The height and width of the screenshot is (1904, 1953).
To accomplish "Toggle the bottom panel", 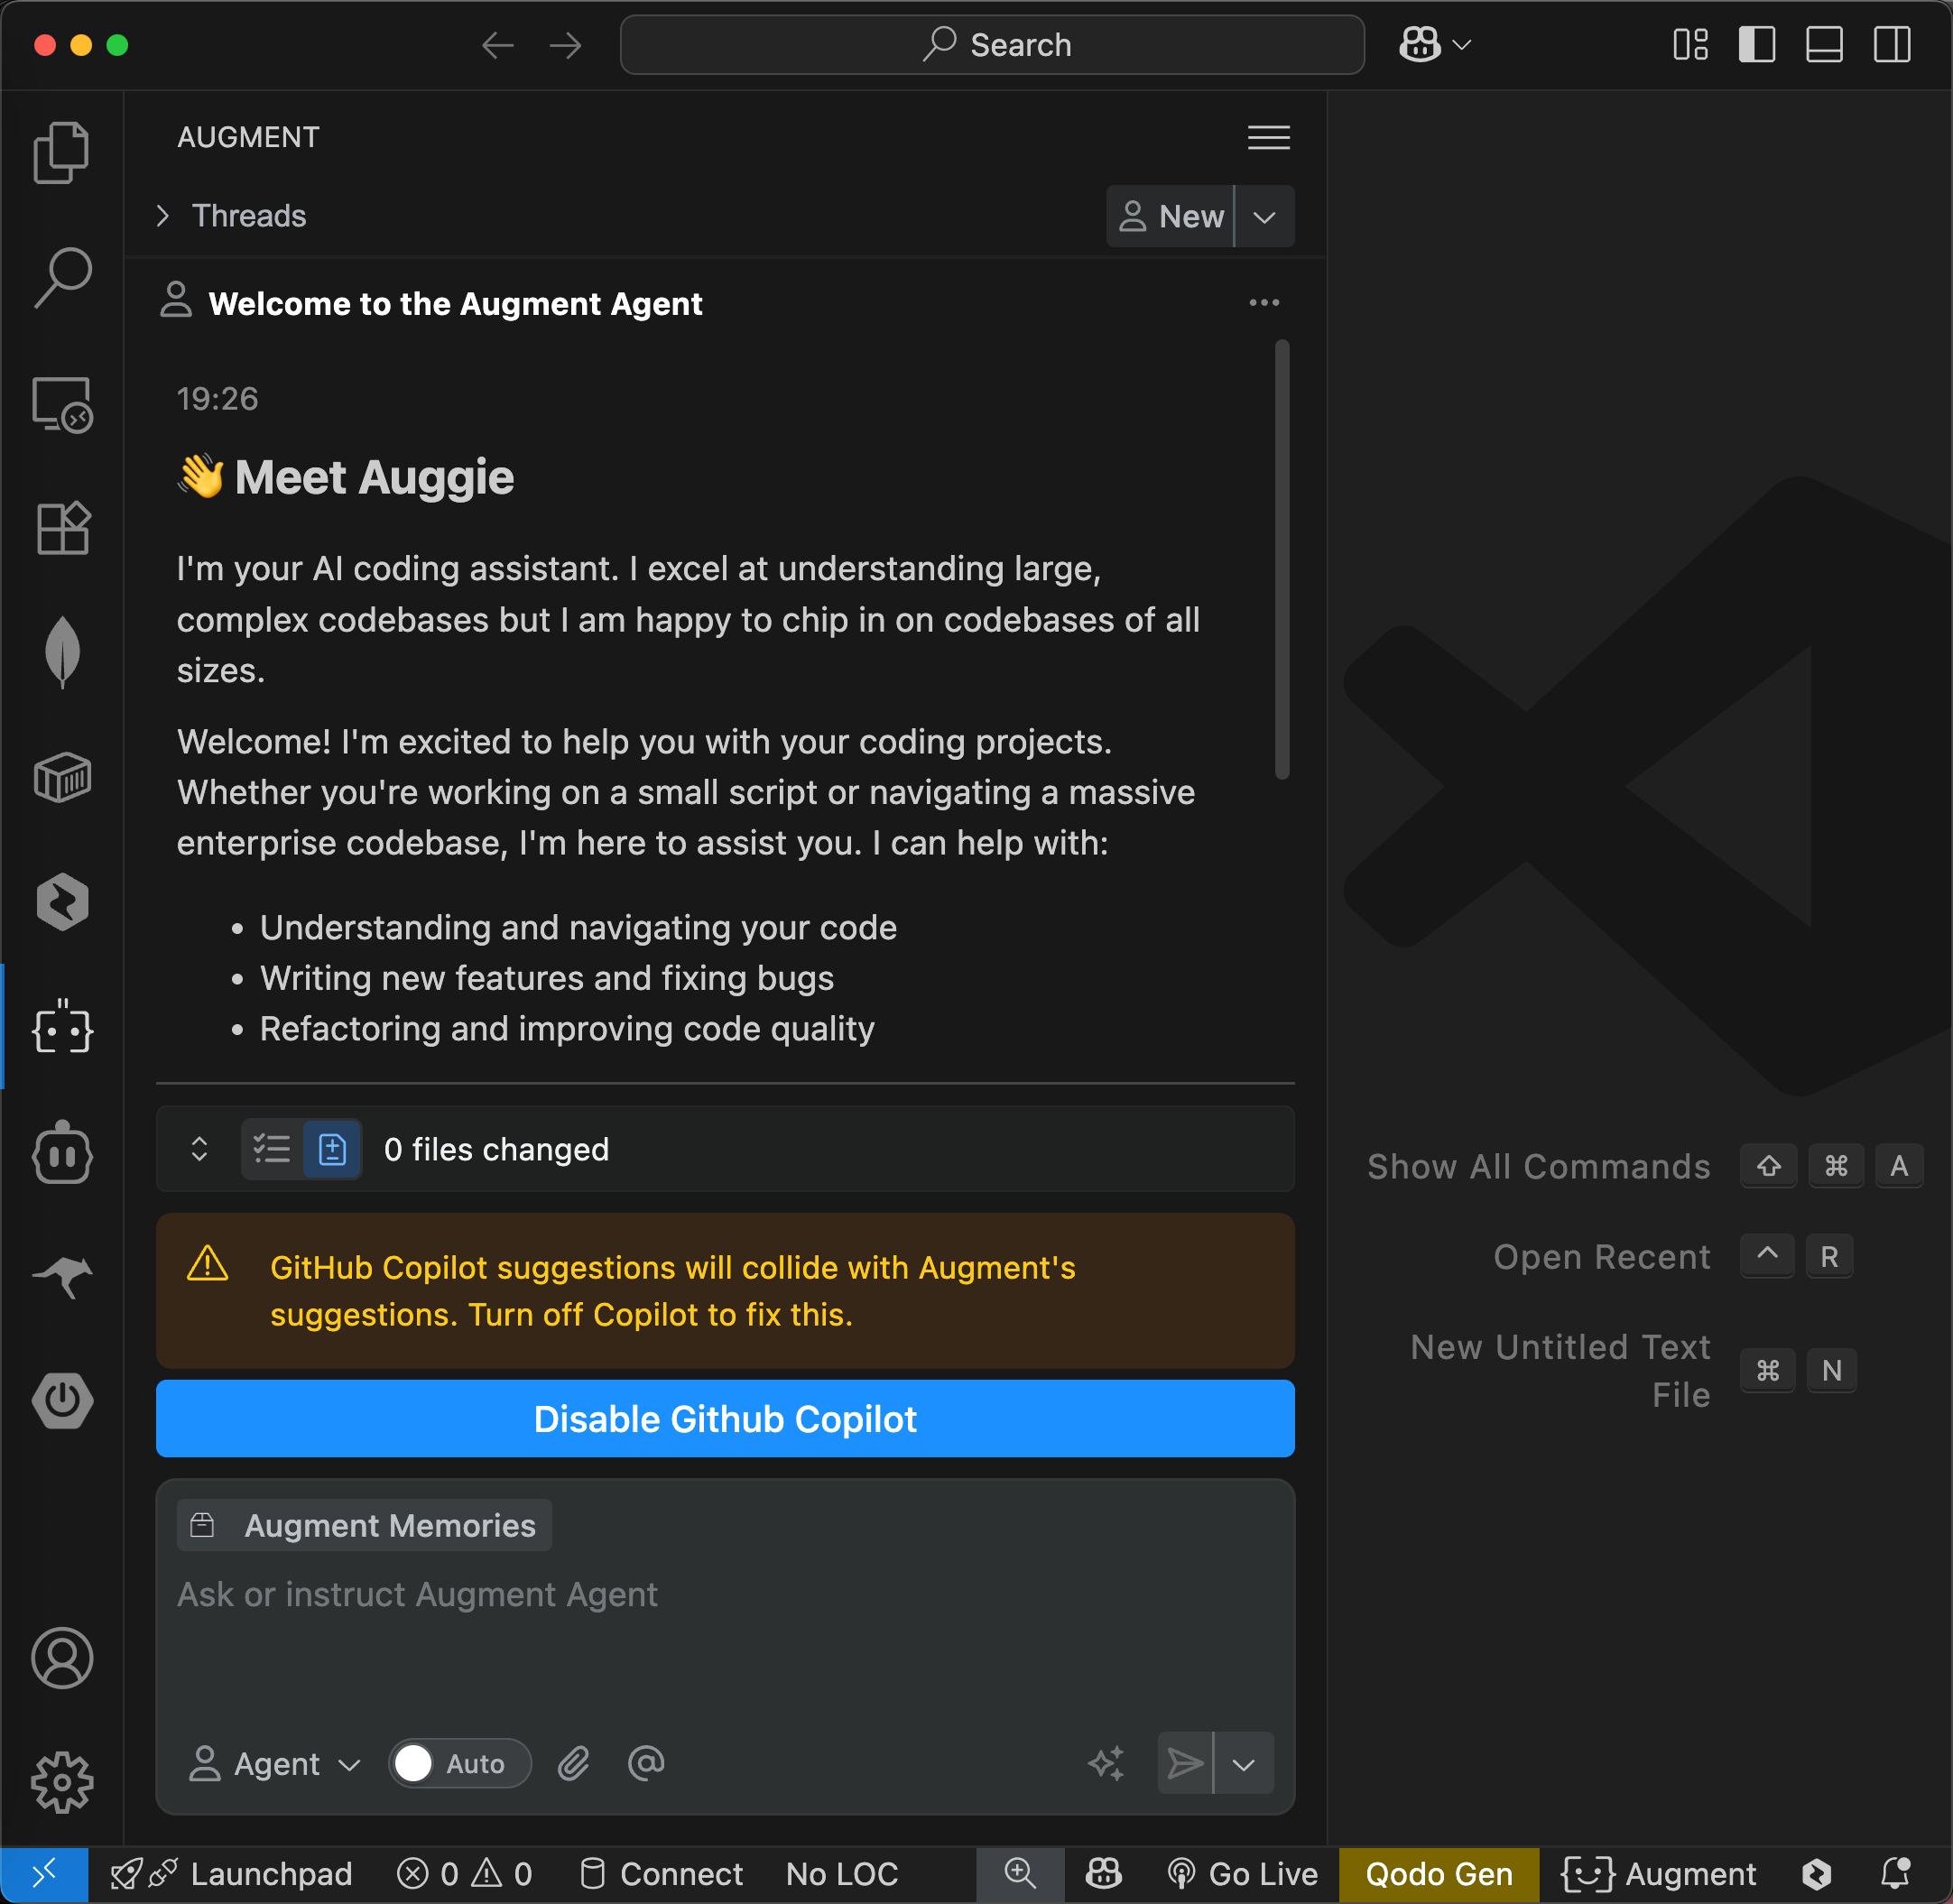I will [1824, 45].
